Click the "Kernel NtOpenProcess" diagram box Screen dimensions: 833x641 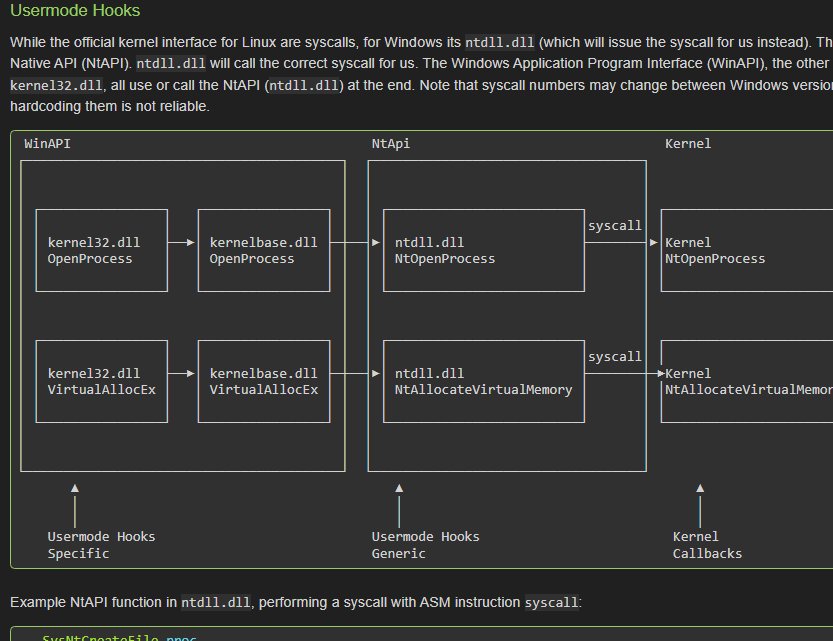pyautogui.click(x=746, y=250)
